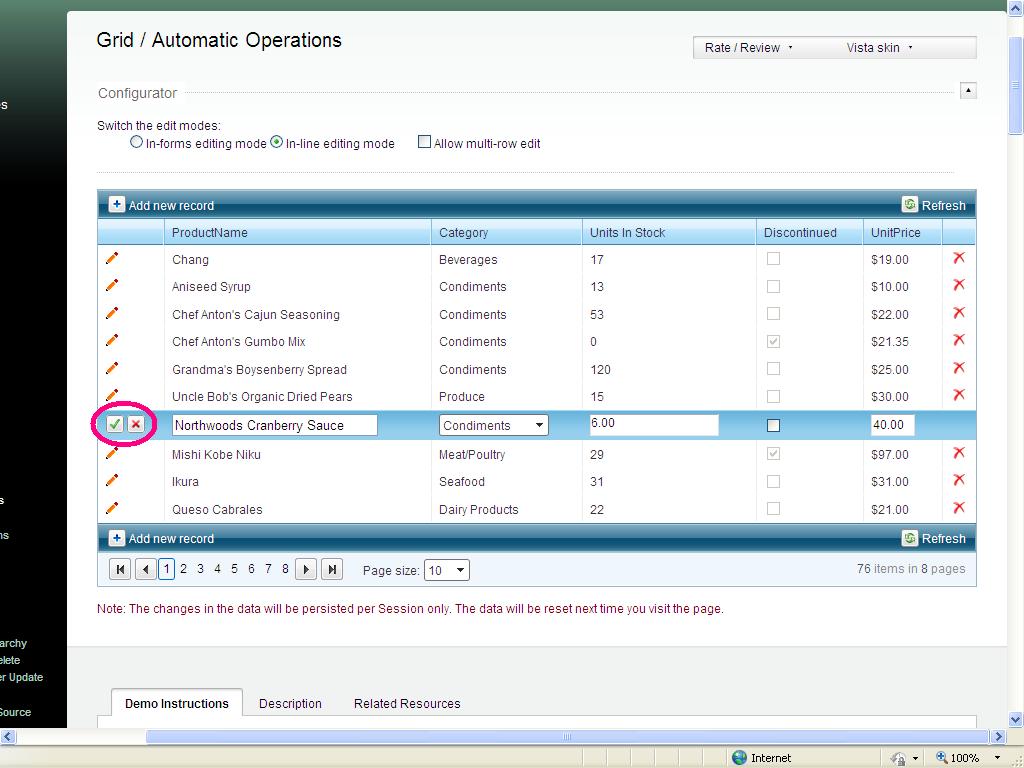The image size is (1024, 768).
Task: Open the Related Resources tab
Action: [x=407, y=704]
